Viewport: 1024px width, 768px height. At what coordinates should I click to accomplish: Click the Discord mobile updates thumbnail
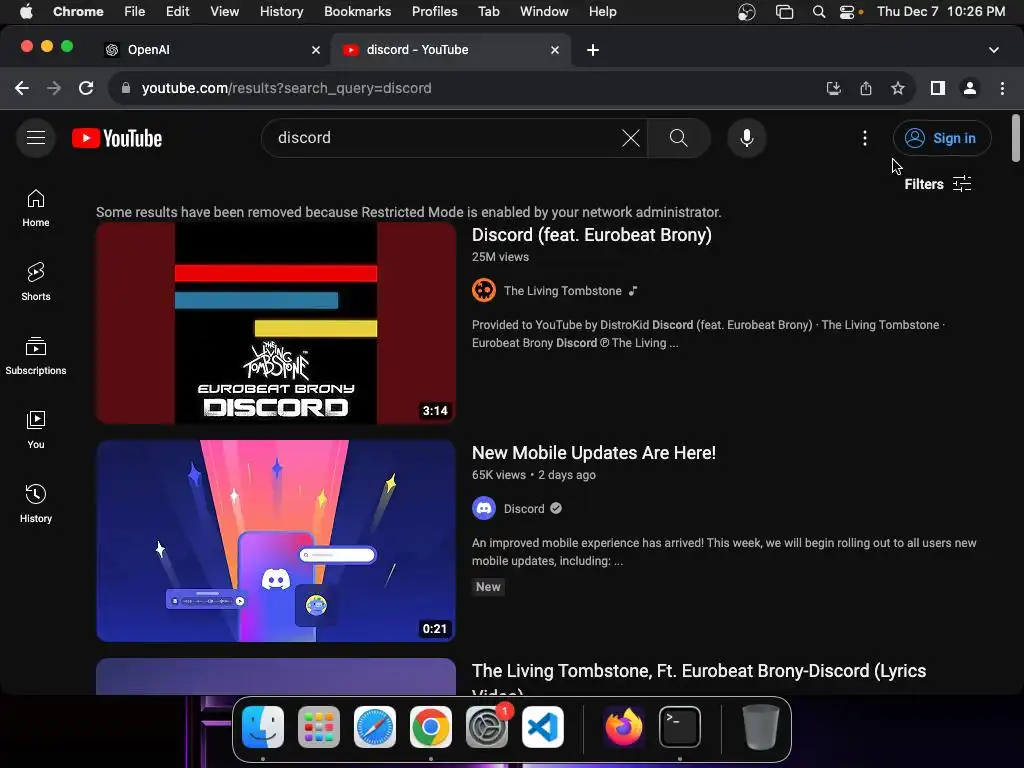pyautogui.click(x=276, y=541)
